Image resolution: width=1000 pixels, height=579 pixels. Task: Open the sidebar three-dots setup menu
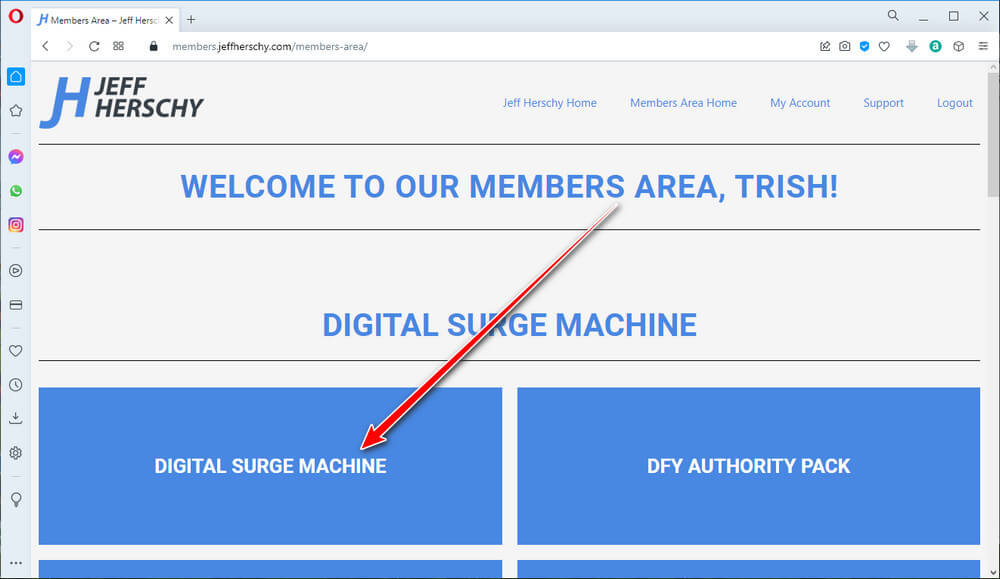pos(16,563)
